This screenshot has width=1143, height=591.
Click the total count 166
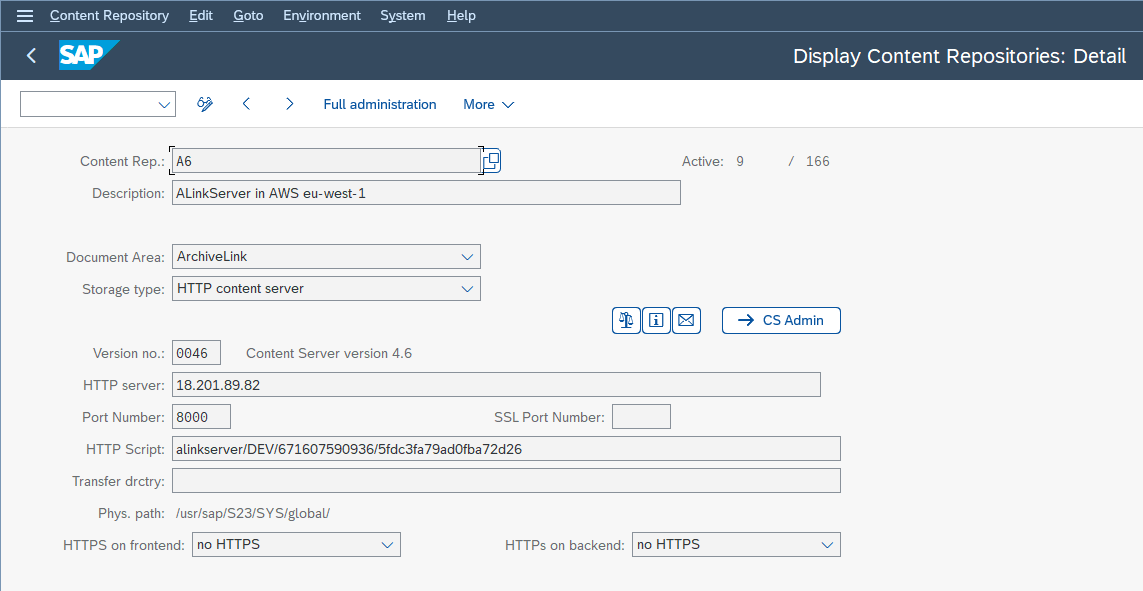click(817, 161)
